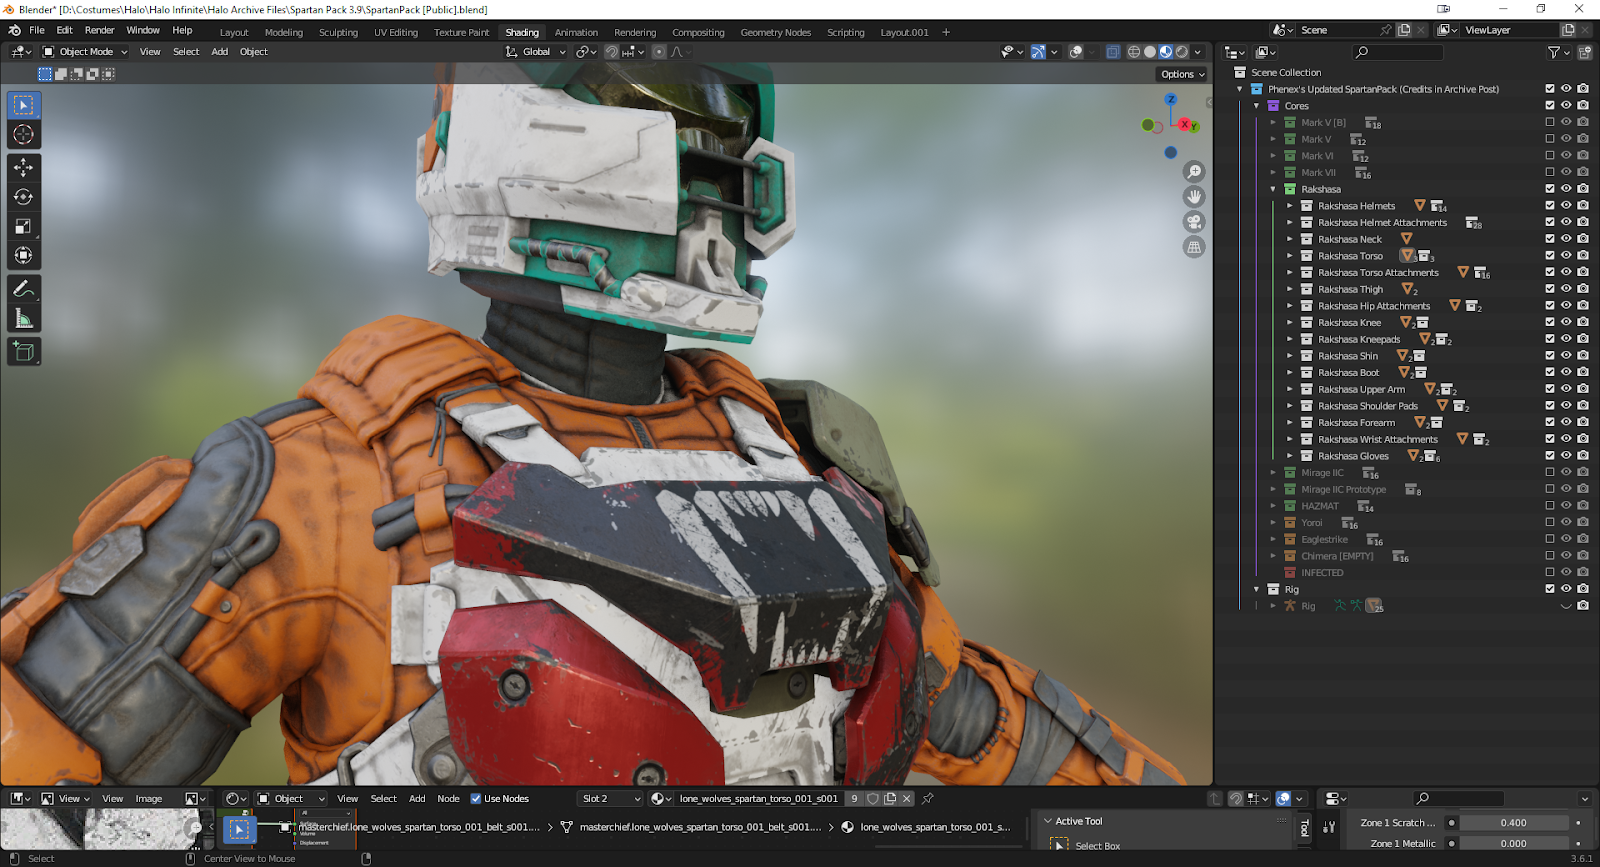This screenshot has width=1600, height=867.
Task: Open the File menu
Action: pos(37,31)
